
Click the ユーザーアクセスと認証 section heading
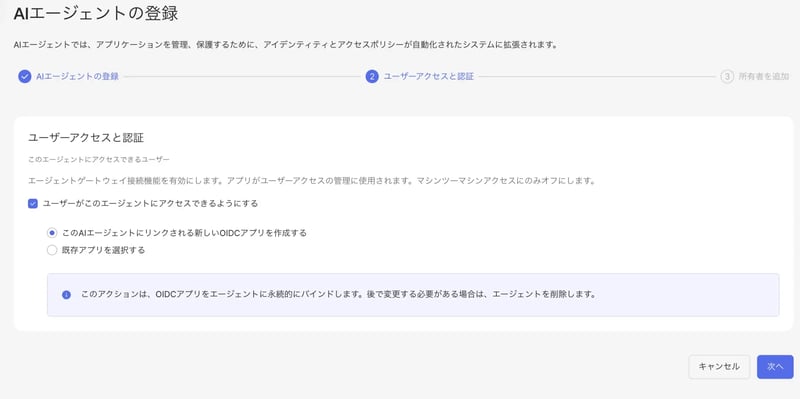tap(86, 138)
